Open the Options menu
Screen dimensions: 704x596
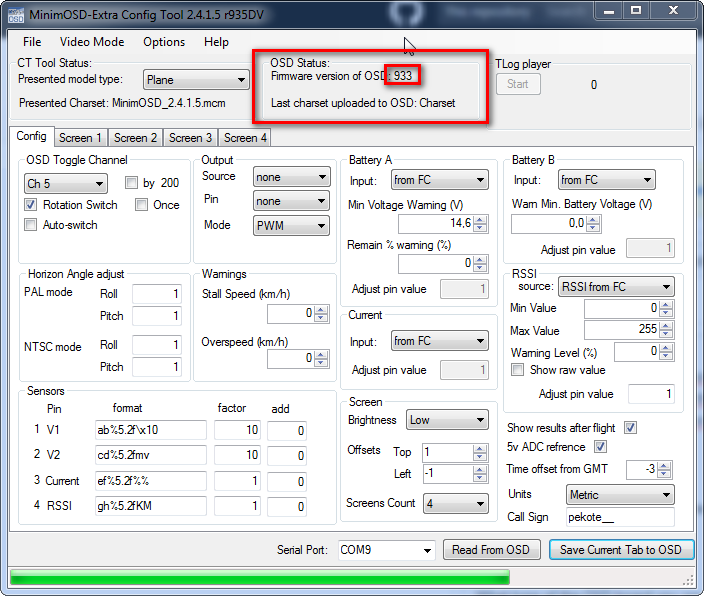pos(164,42)
